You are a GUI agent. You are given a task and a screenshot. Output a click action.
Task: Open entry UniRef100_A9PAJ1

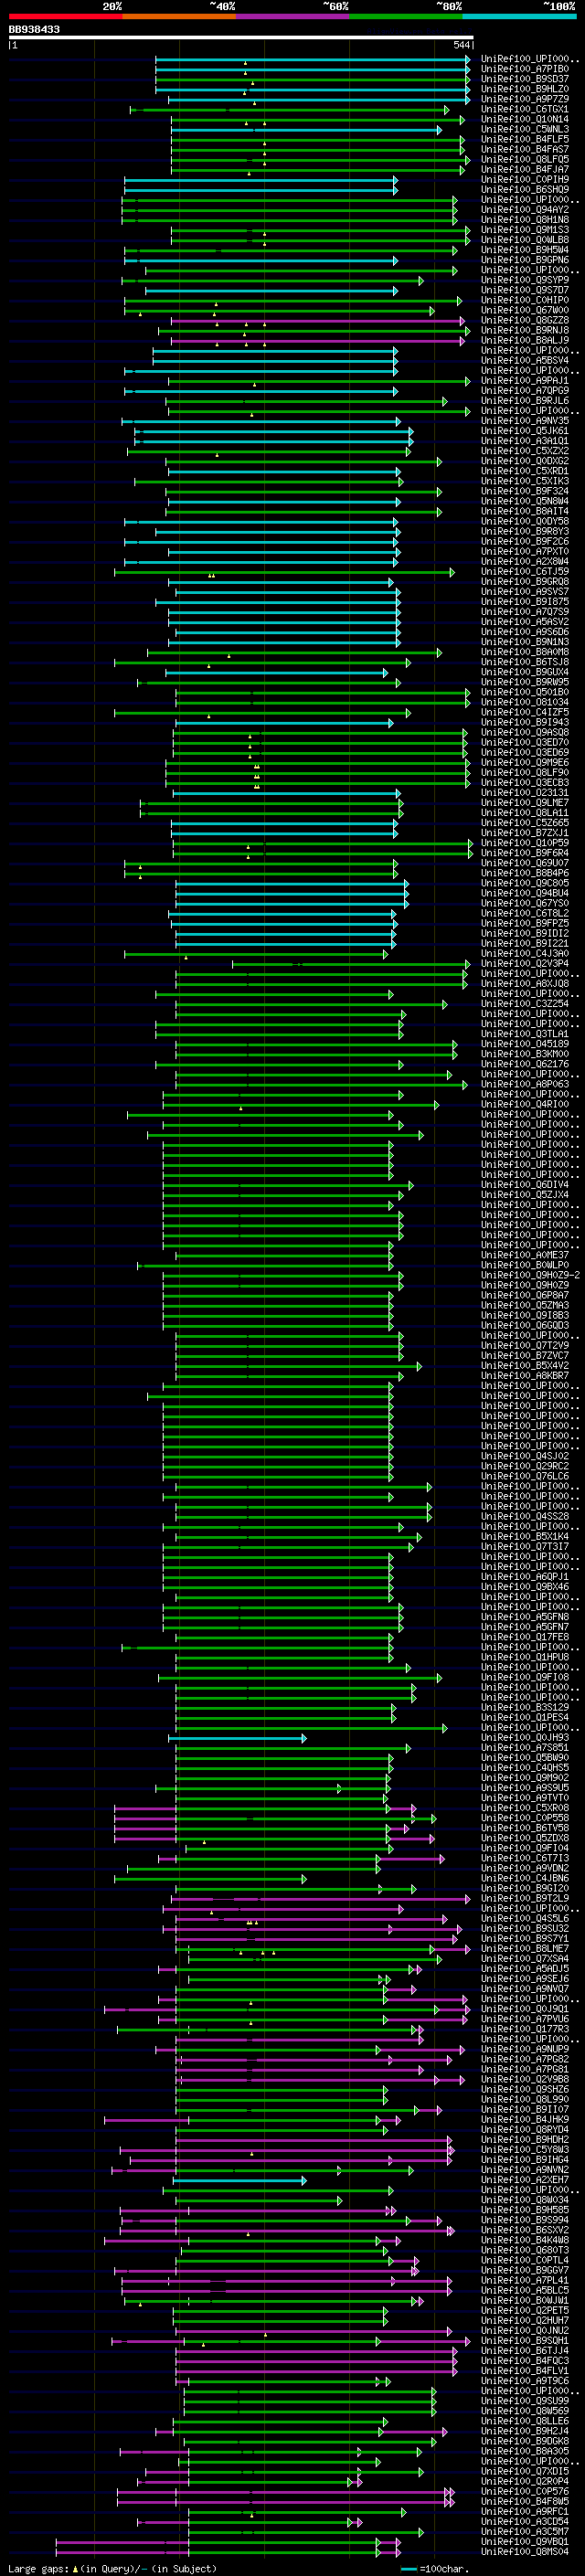(x=525, y=380)
